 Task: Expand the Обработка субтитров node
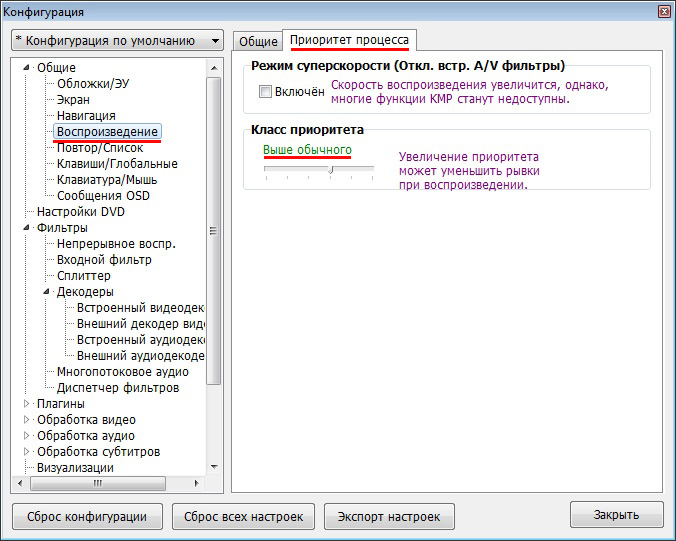(27, 451)
